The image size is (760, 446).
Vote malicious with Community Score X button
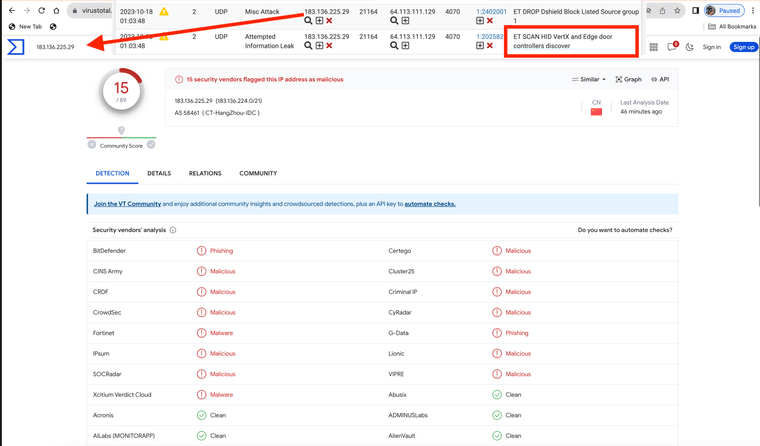(x=92, y=144)
